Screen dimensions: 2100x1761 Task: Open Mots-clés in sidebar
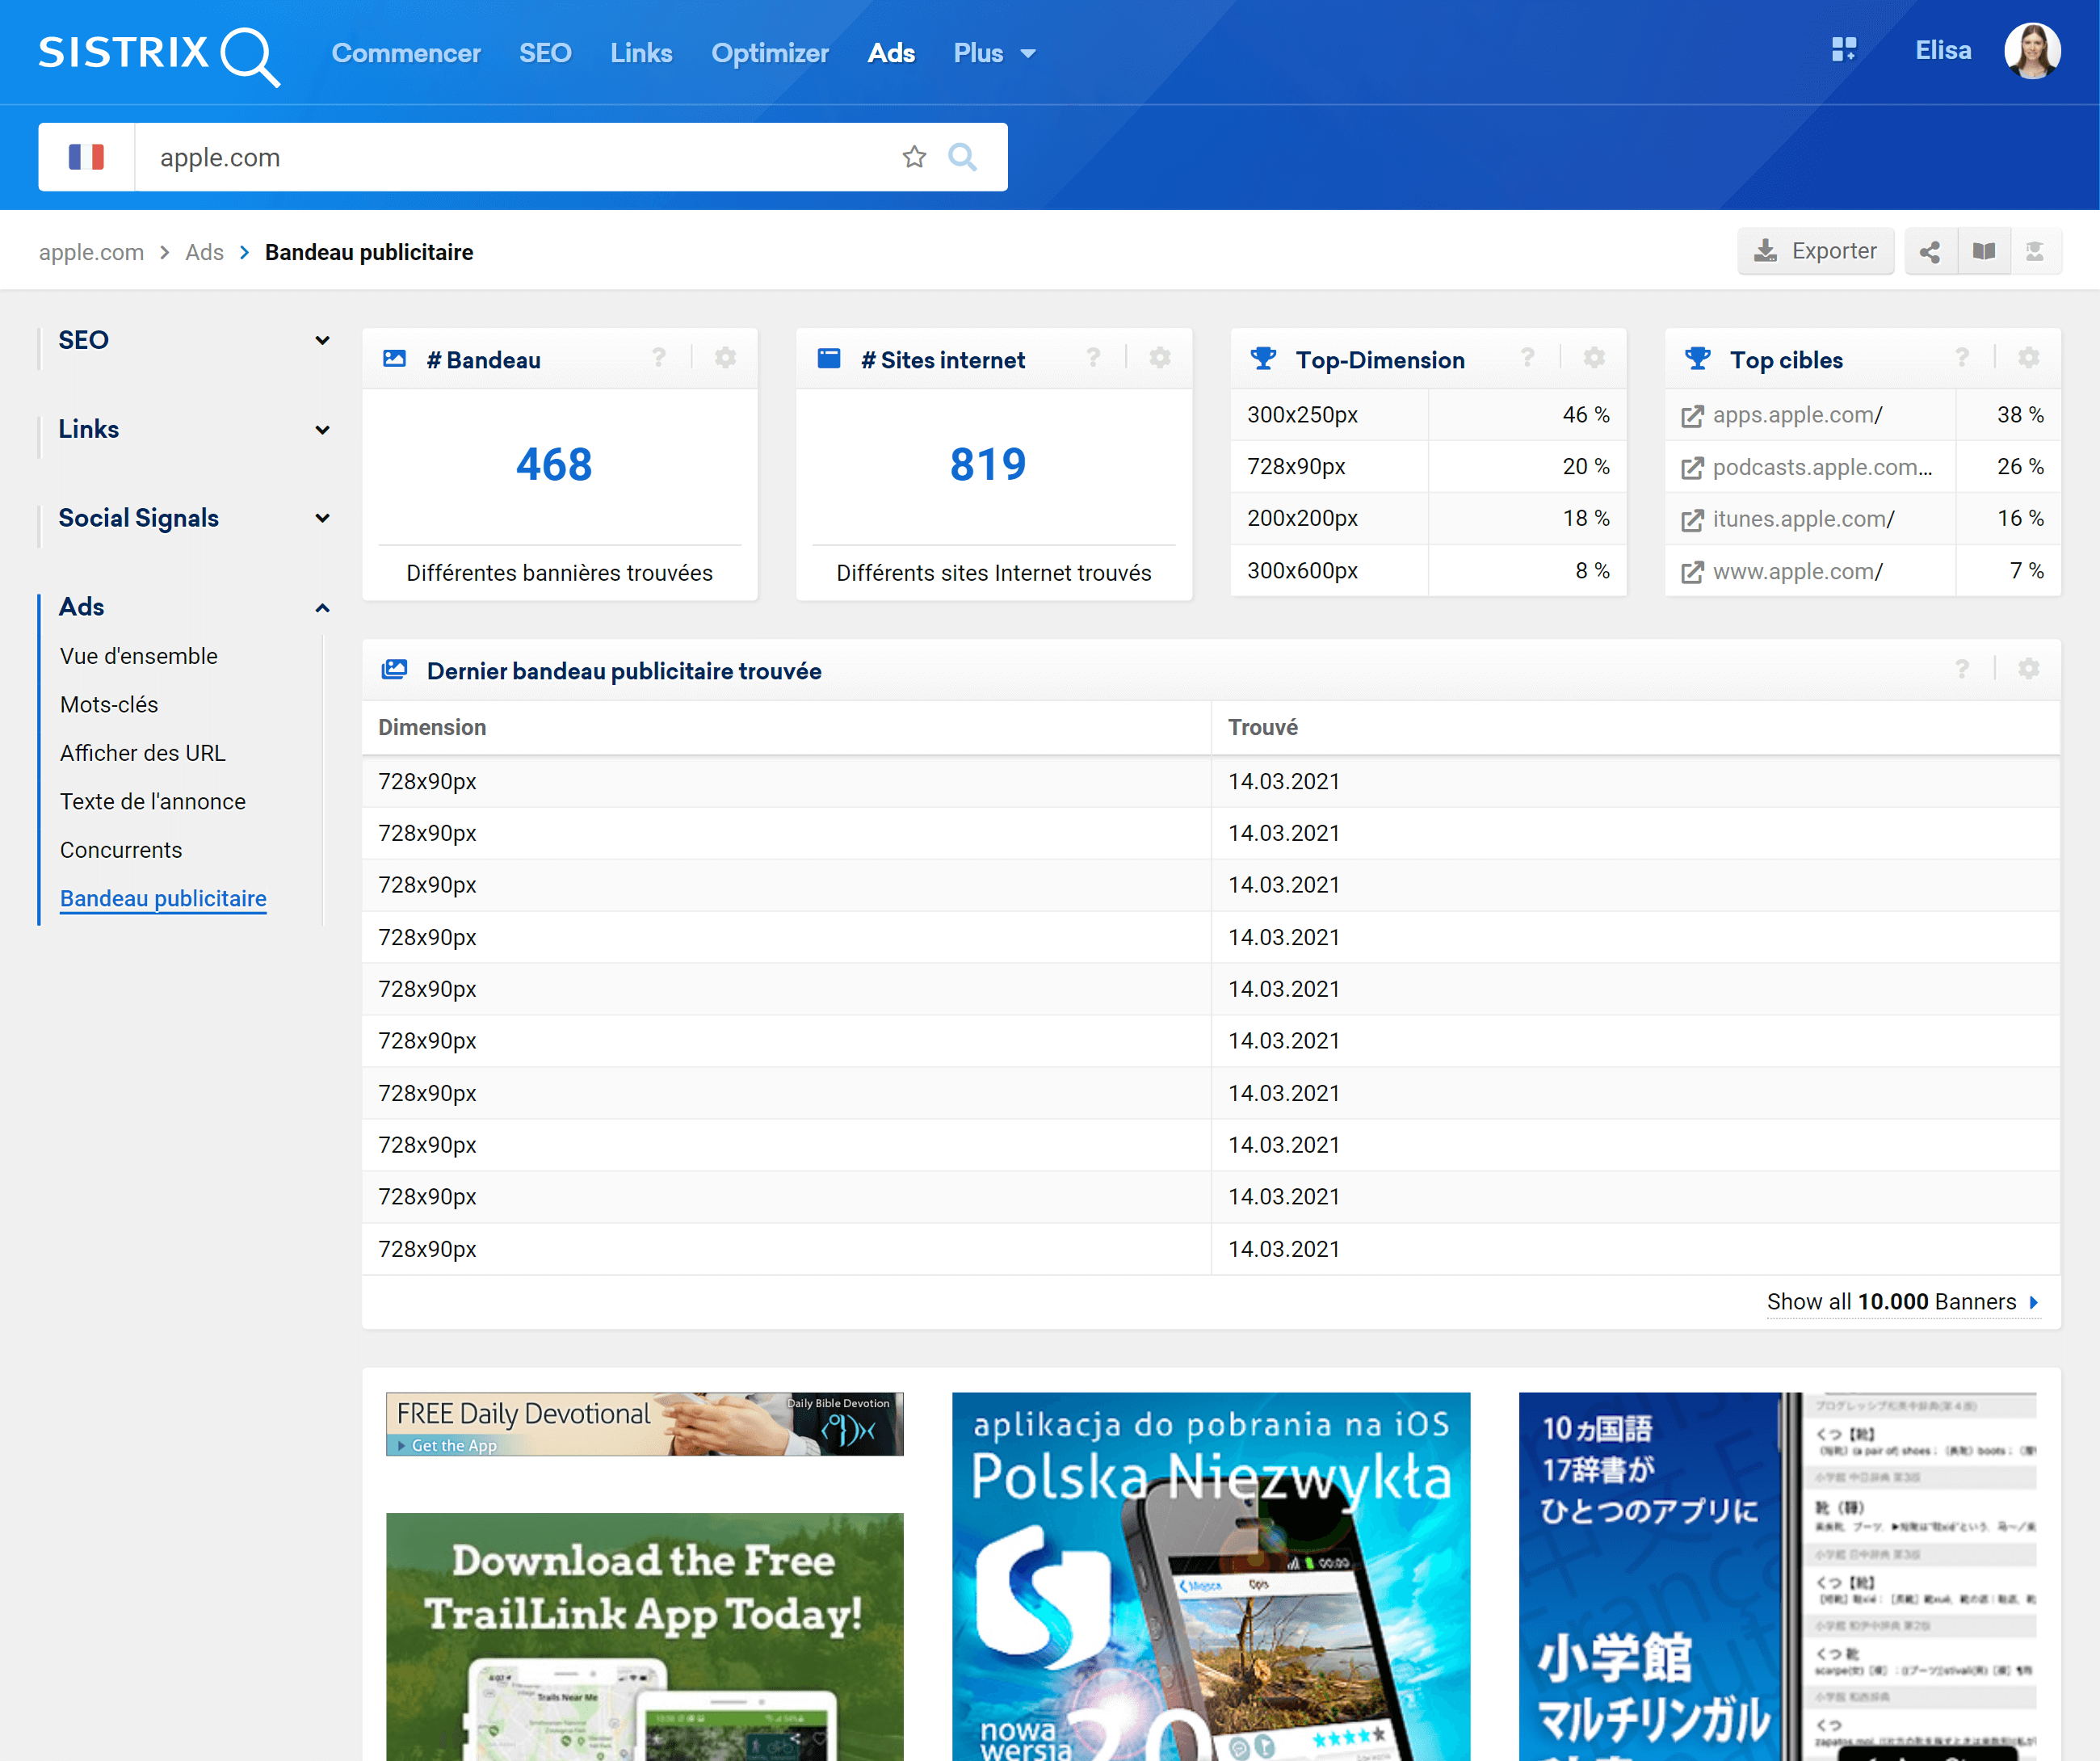click(x=109, y=704)
